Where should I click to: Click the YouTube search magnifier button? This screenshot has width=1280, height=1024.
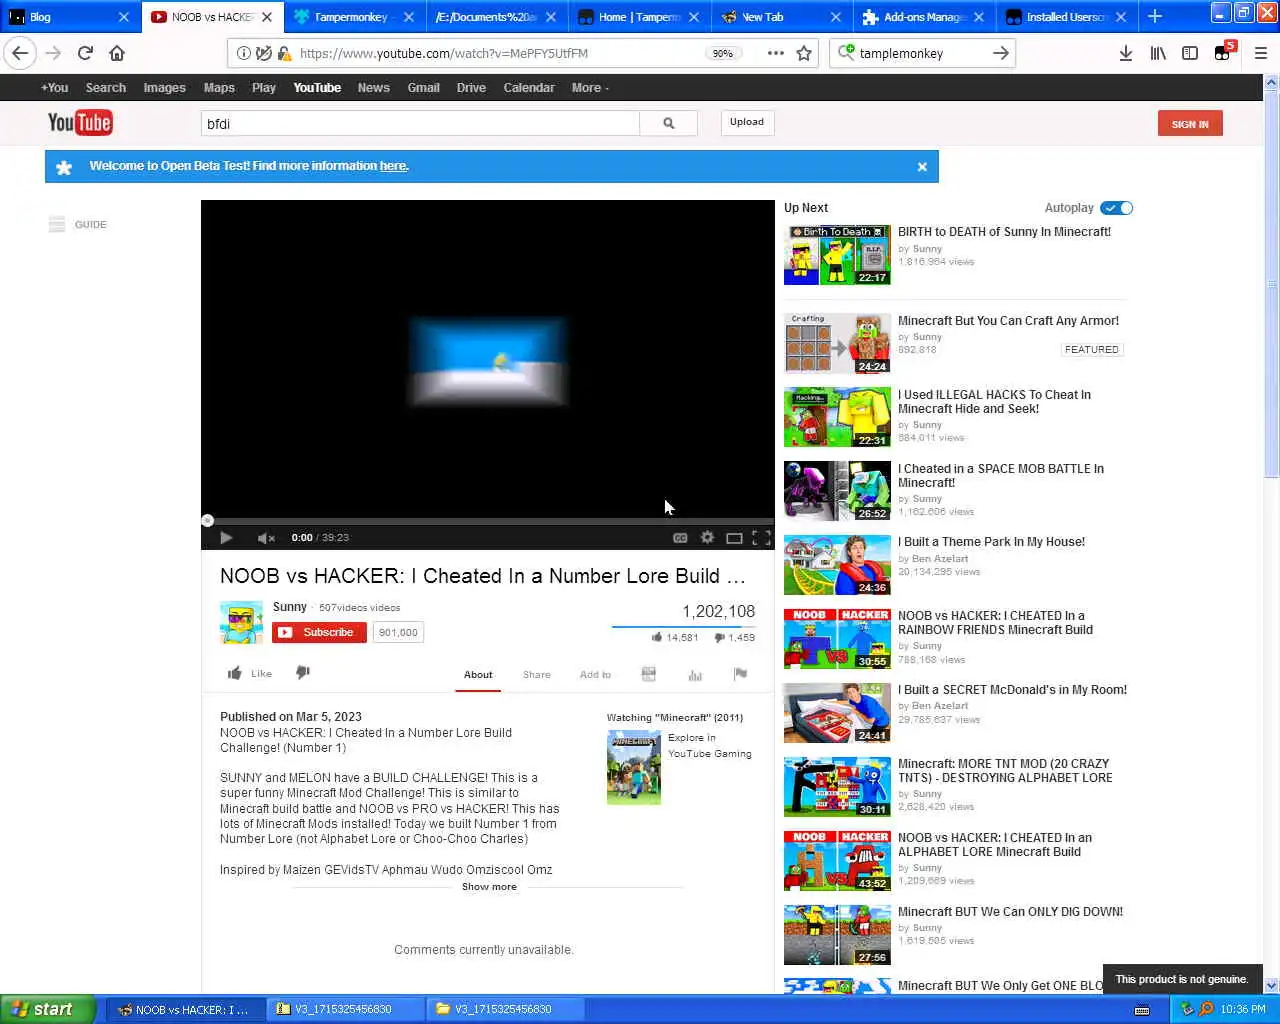668,124
